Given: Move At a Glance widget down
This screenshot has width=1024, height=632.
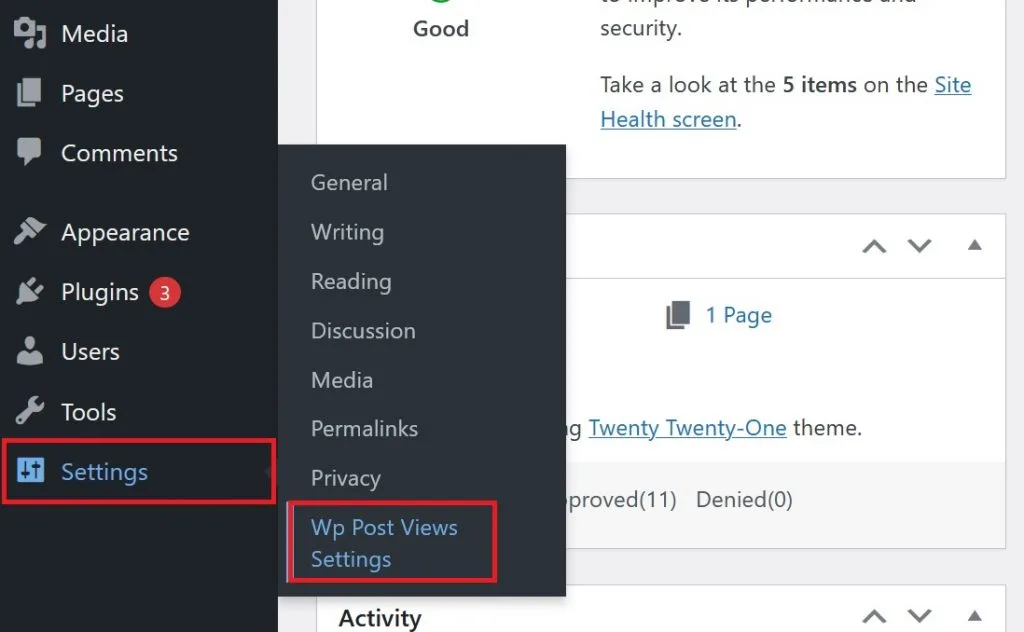Looking at the screenshot, I should (919, 246).
